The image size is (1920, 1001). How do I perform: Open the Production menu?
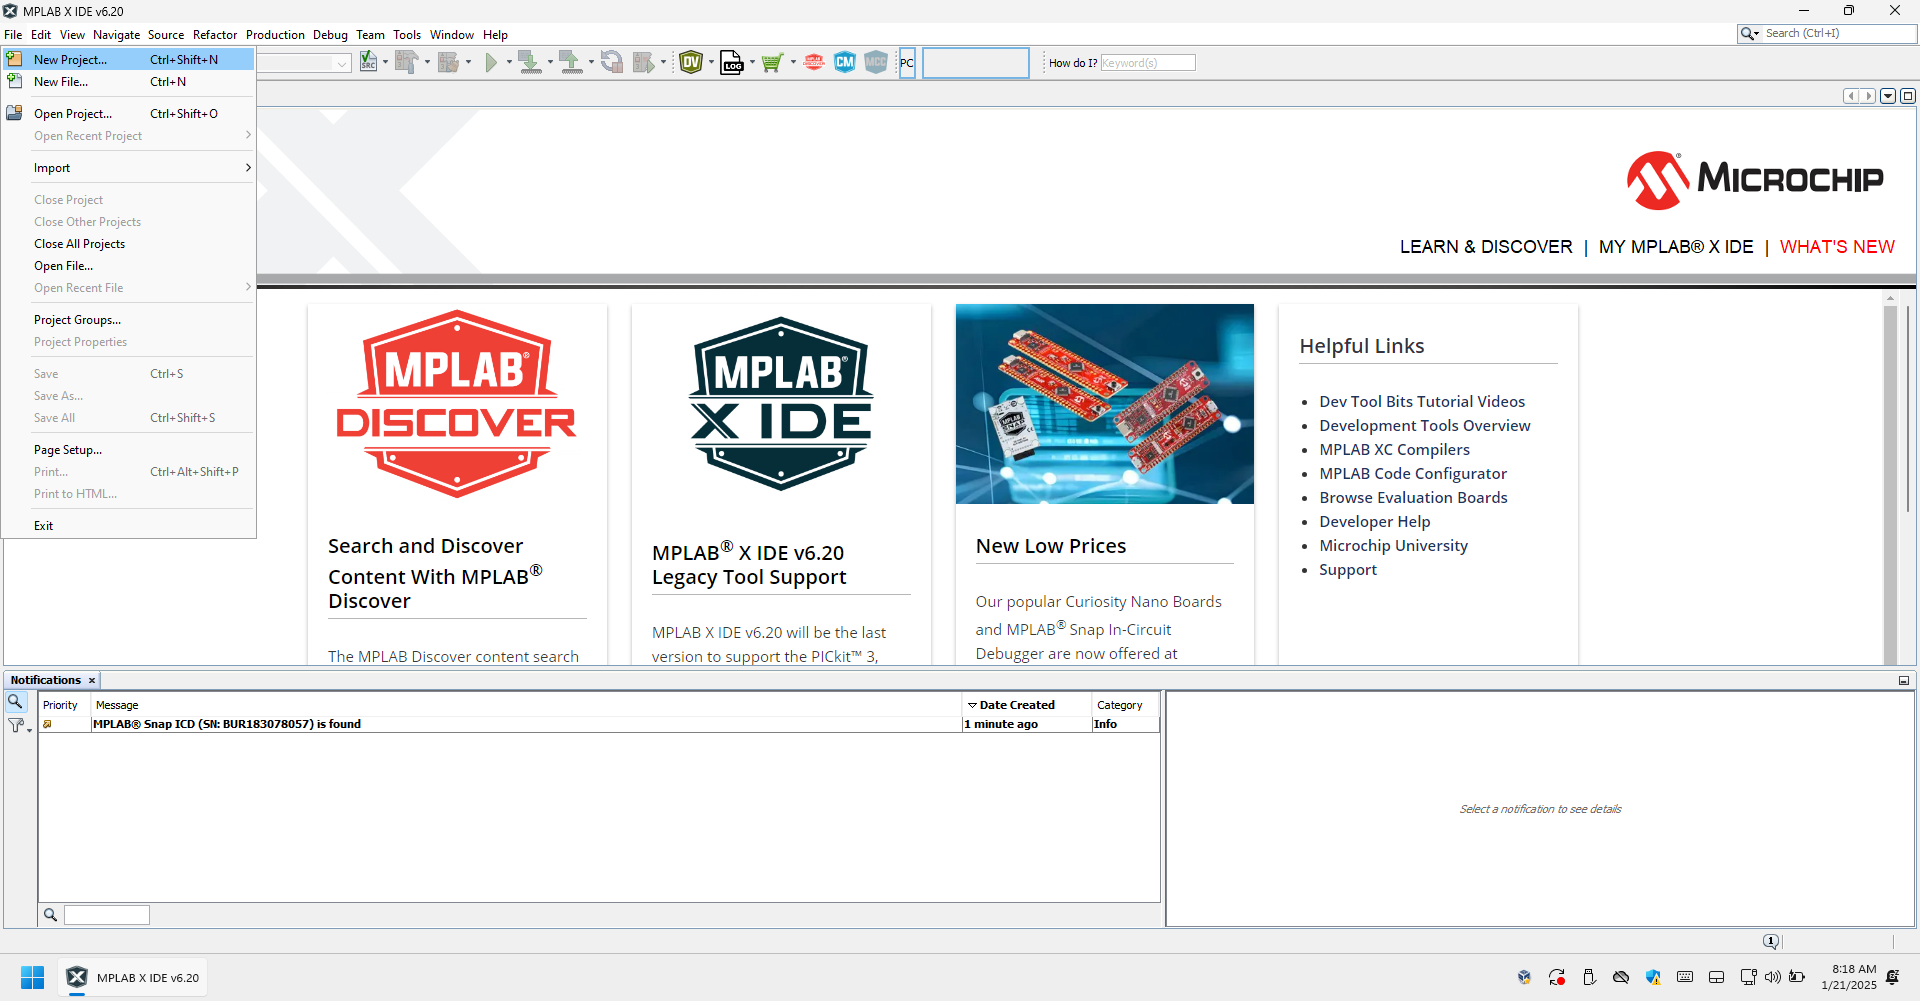tap(275, 35)
